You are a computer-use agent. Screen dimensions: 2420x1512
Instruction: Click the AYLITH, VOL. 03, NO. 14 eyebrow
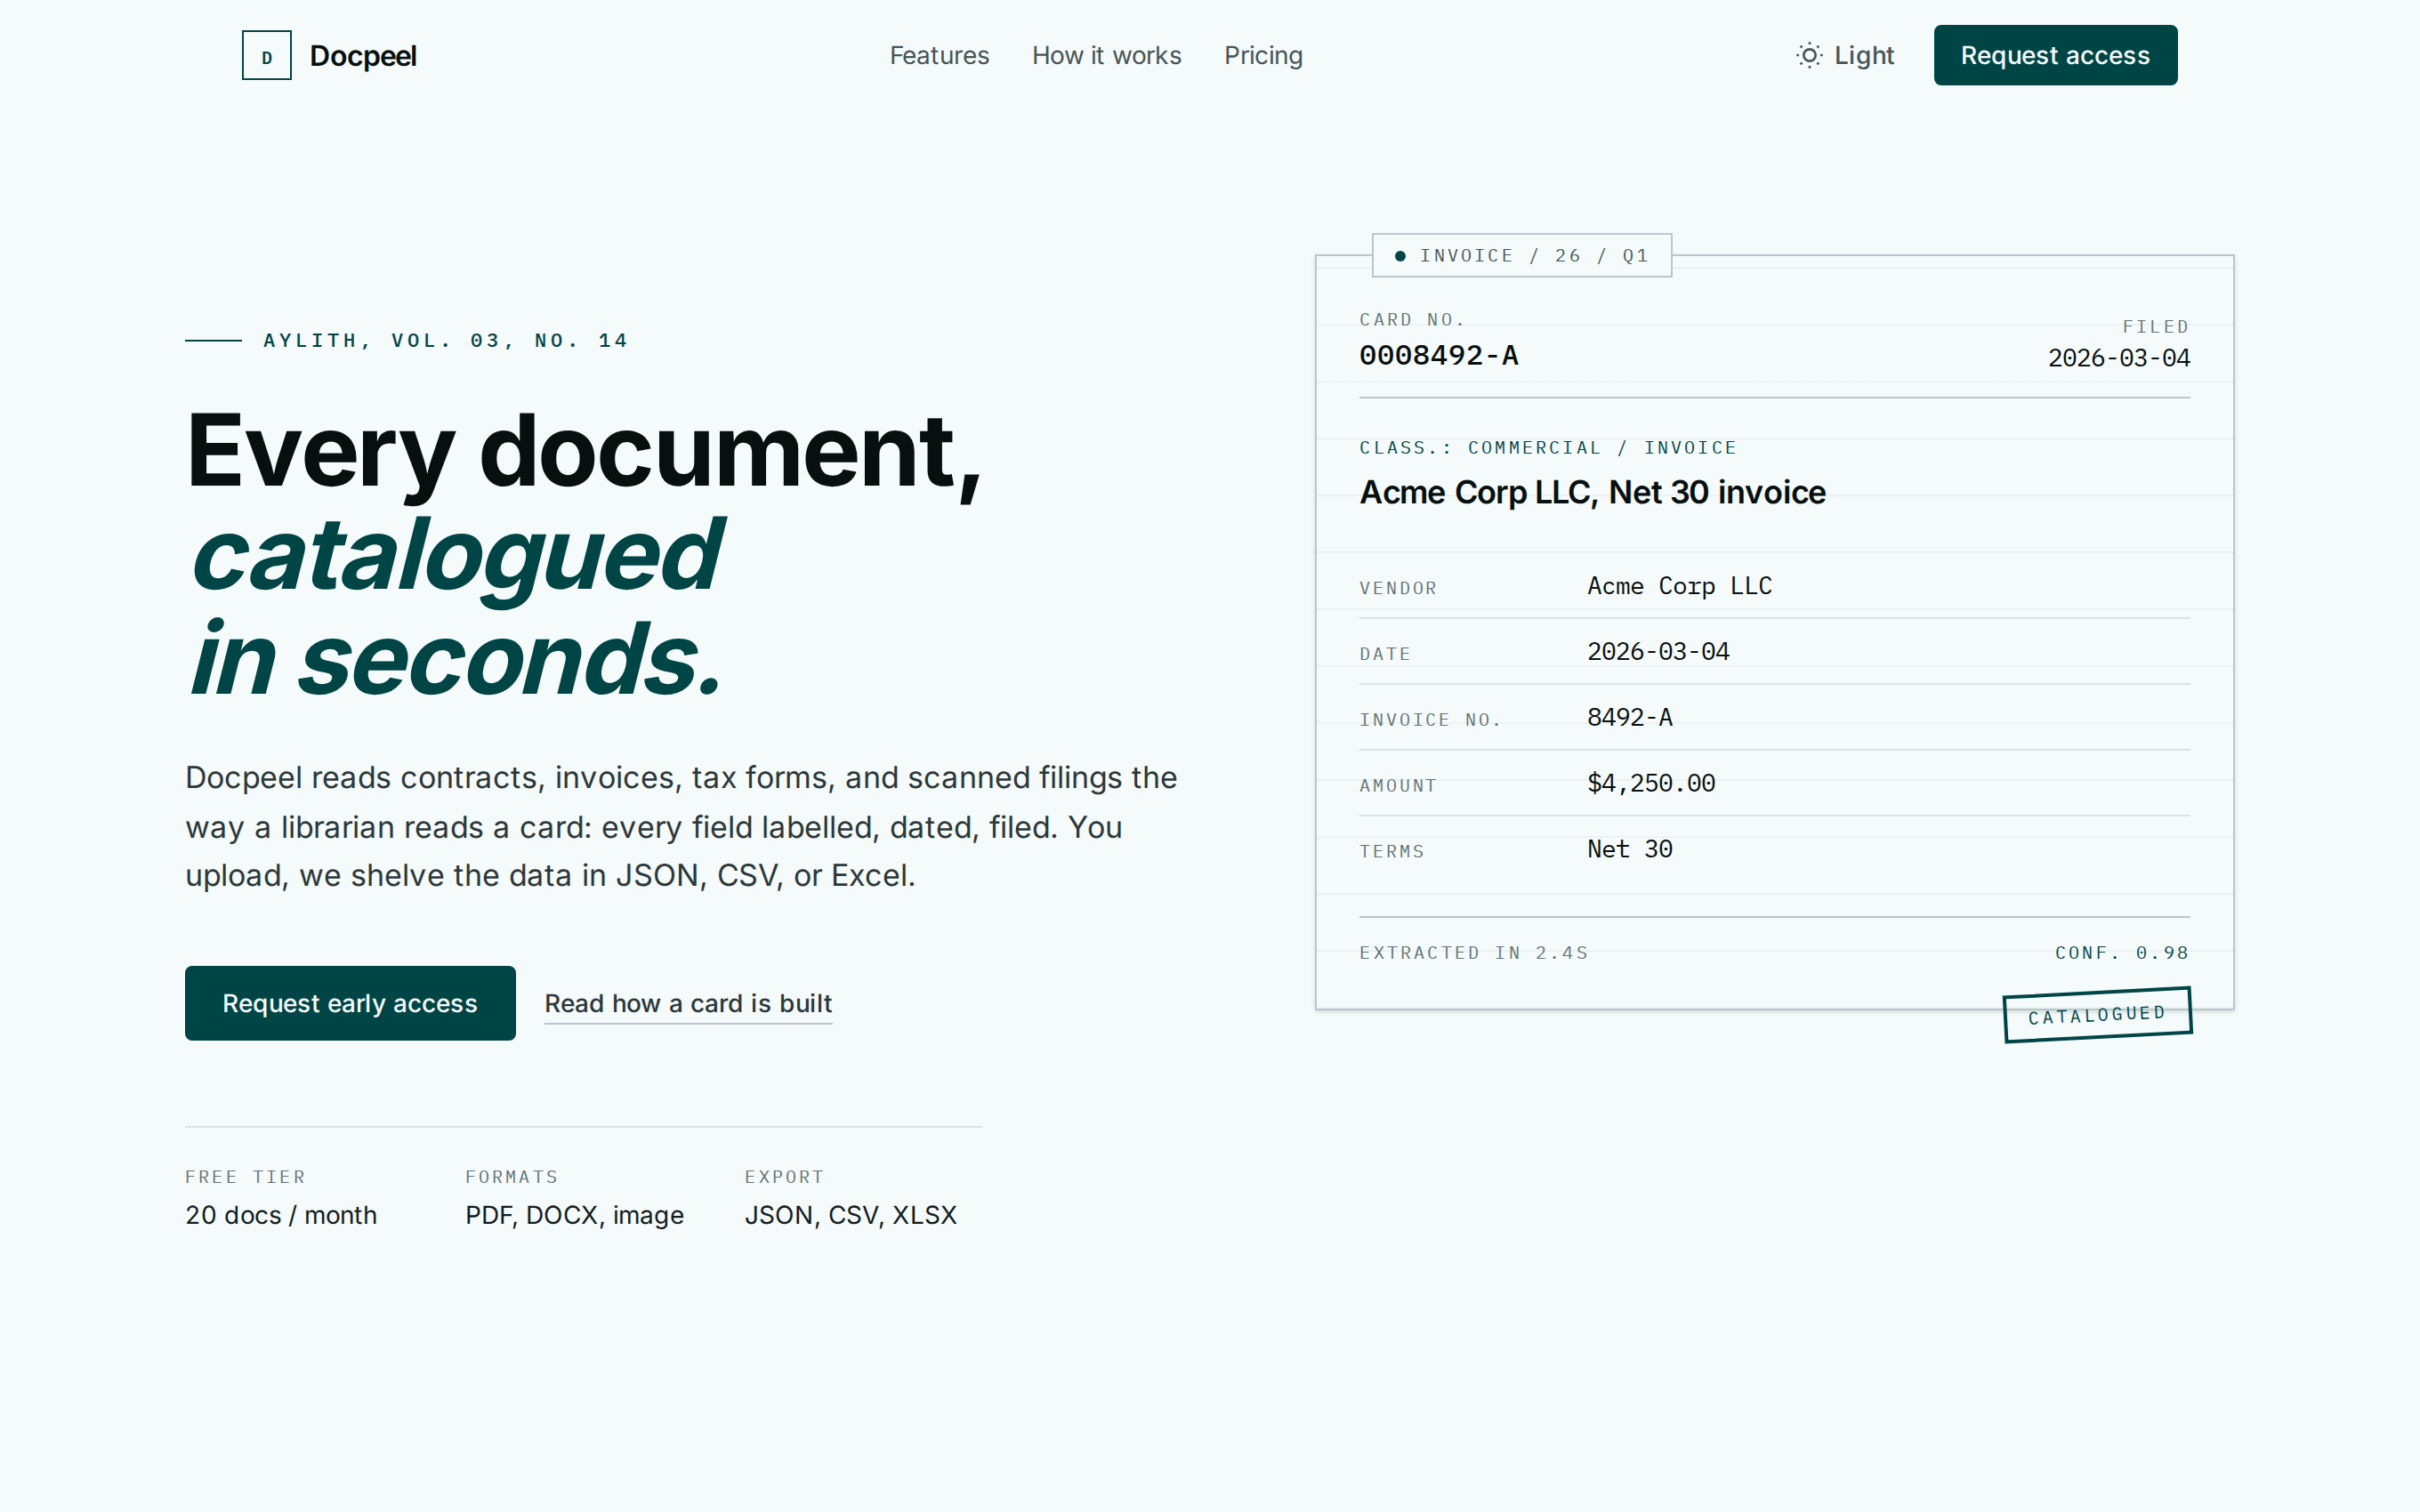click(446, 341)
